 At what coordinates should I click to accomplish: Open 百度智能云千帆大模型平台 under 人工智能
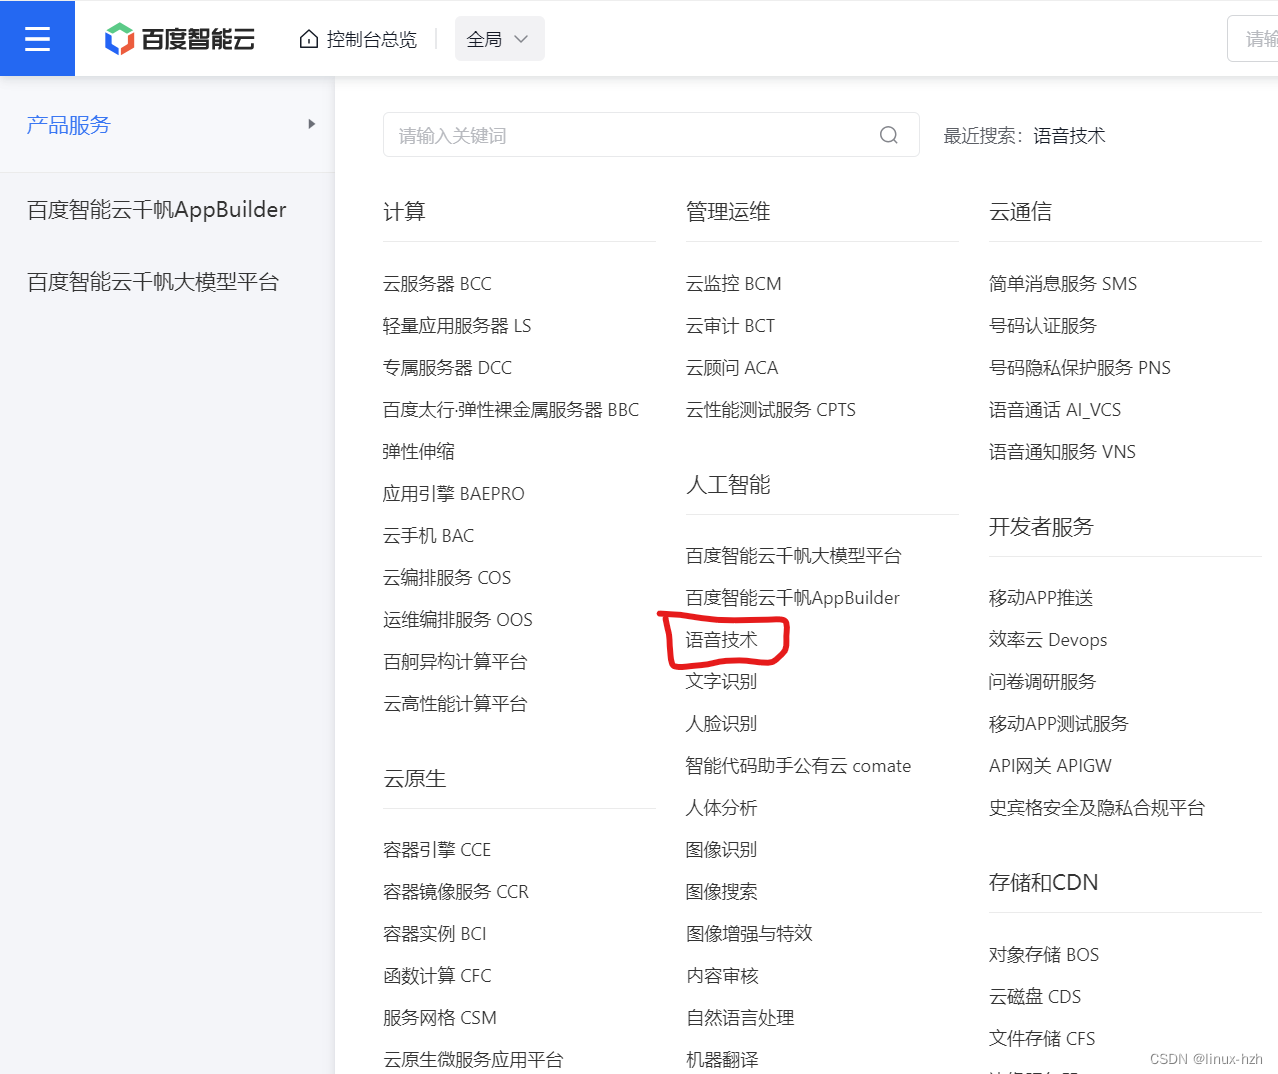pos(794,556)
